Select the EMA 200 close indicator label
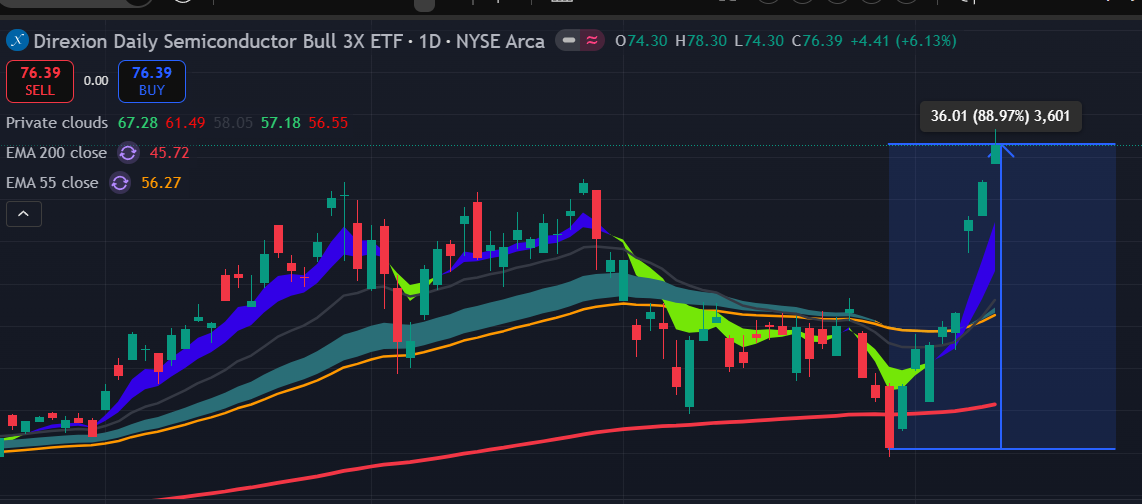Screen dimensions: 1142x504 point(57,153)
